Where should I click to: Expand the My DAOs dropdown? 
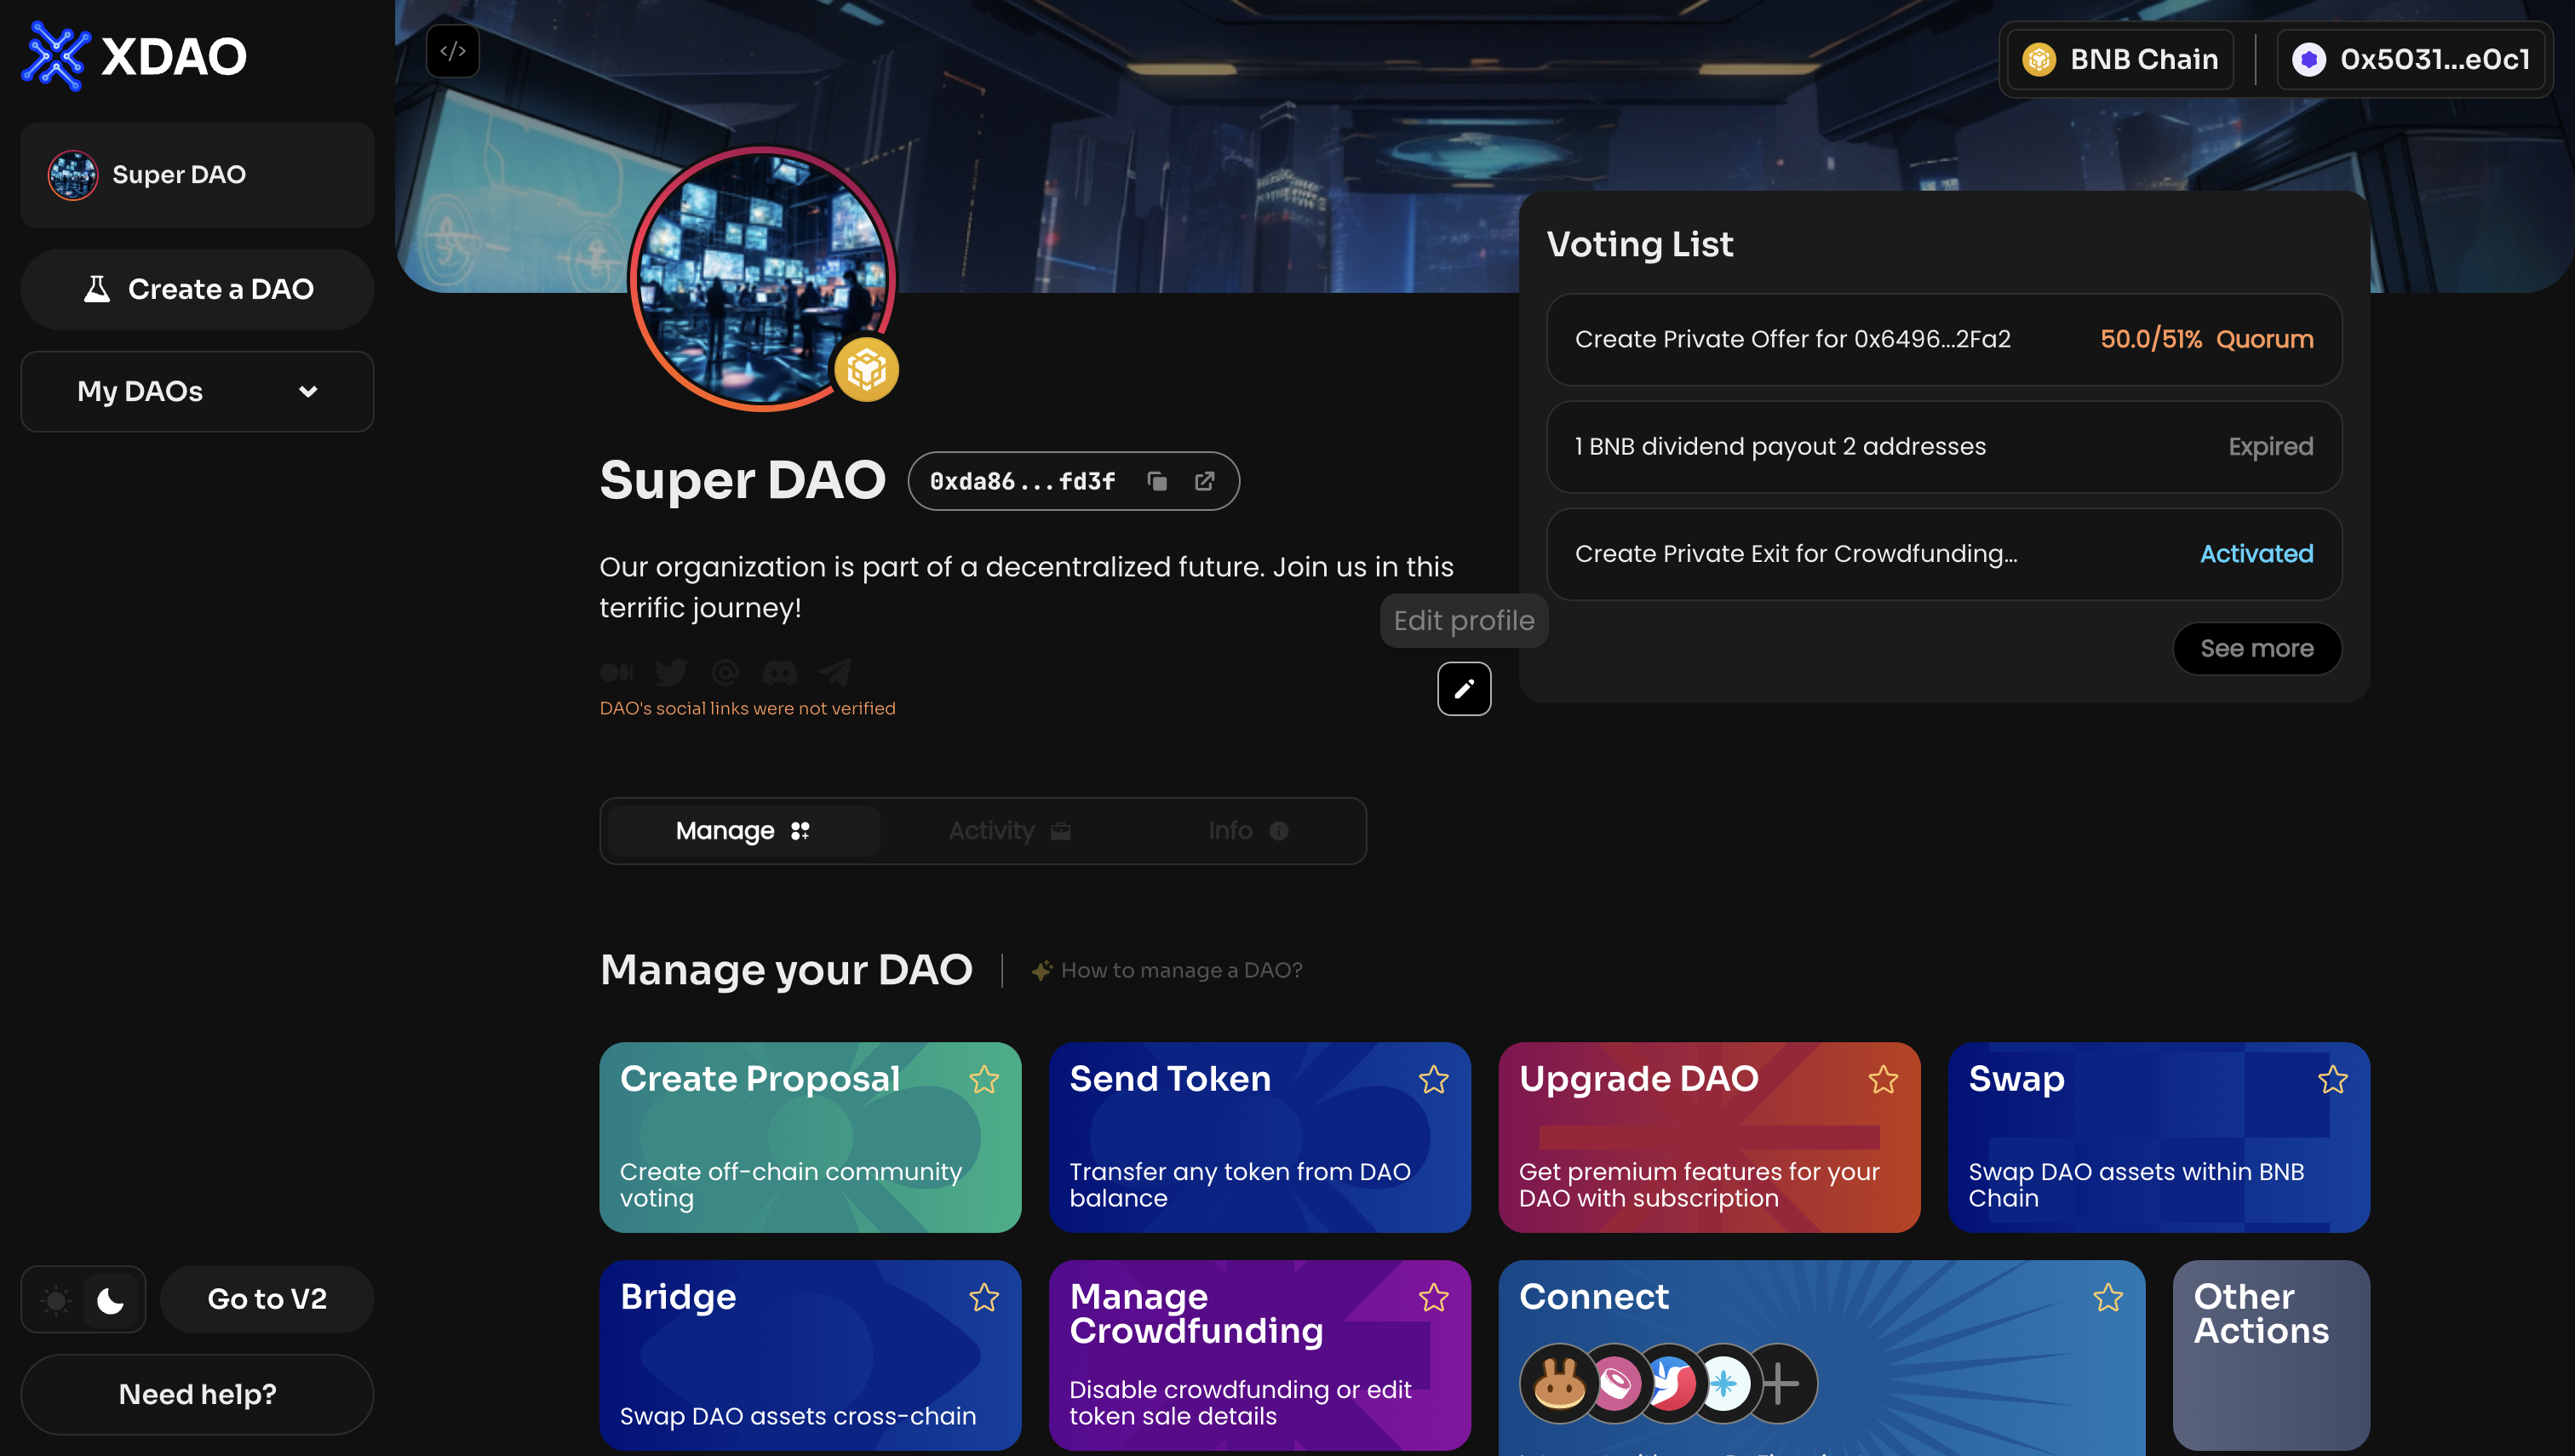click(x=197, y=391)
